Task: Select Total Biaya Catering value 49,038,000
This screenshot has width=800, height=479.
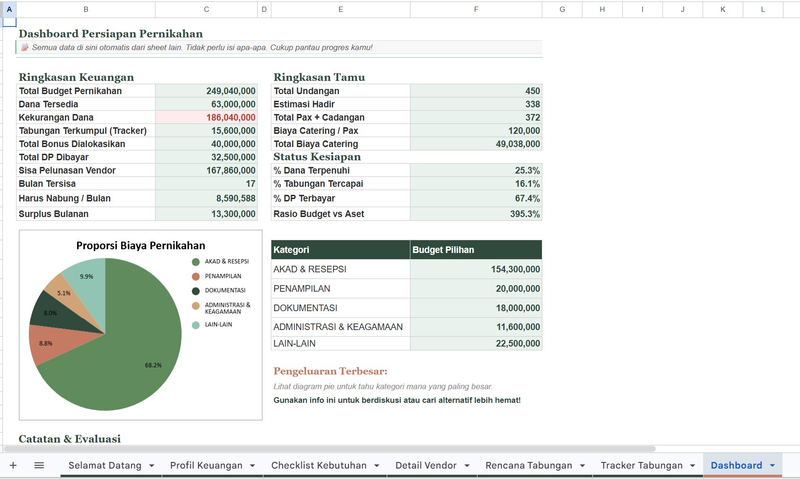Action: coord(476,144)
